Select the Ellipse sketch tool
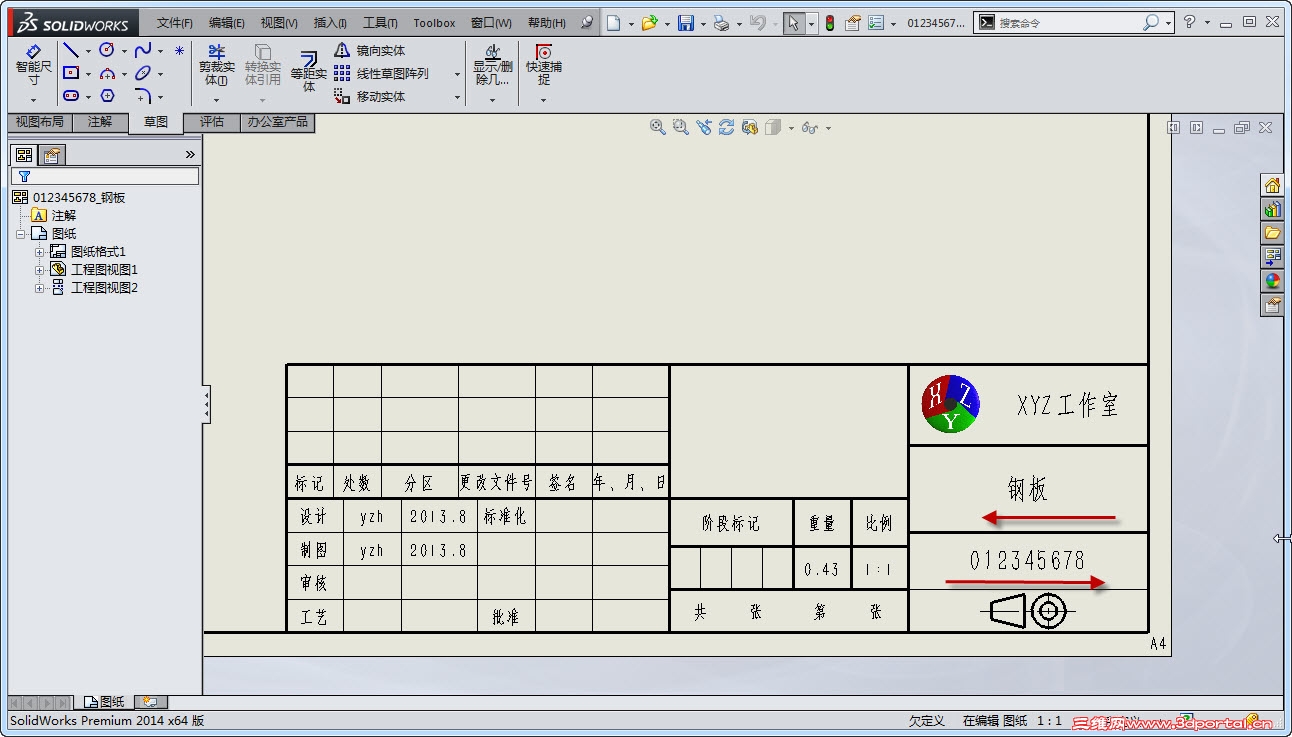Viewport: 1292px width, 737px height. pyautogui.click(x=143, y=73)
